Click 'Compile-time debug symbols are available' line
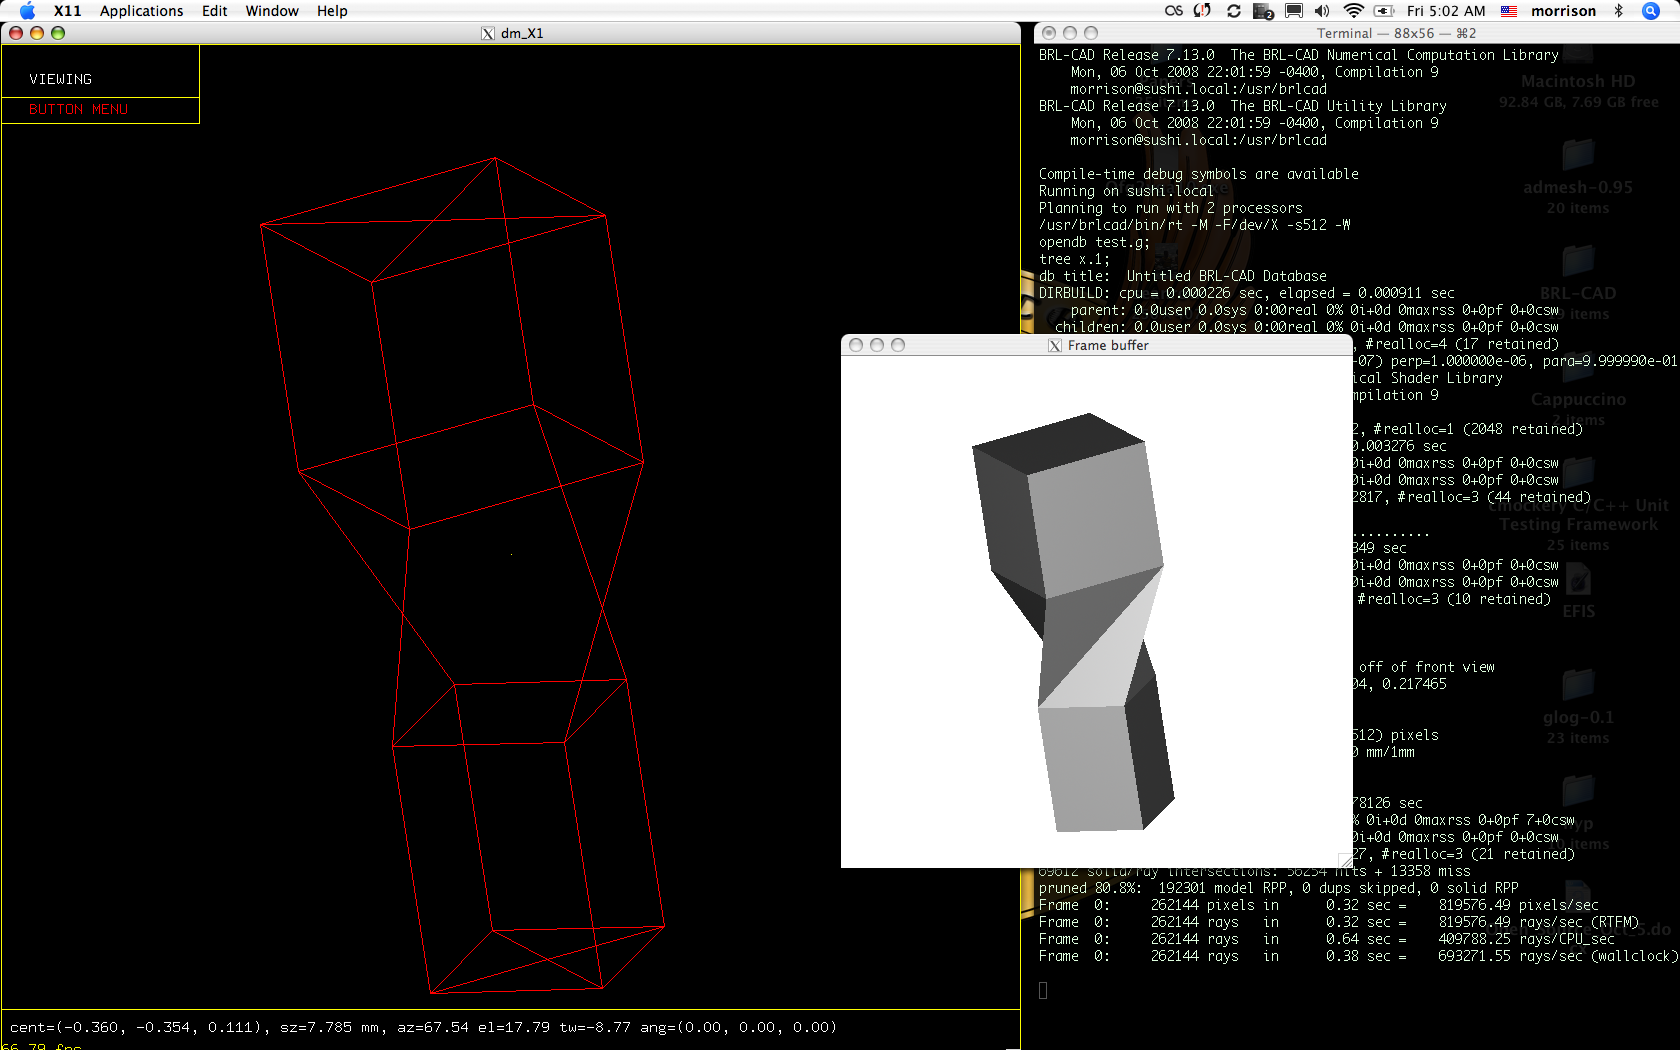Image resolution: width=1680 pixels, height=1050 pixels. (1198, 174)
